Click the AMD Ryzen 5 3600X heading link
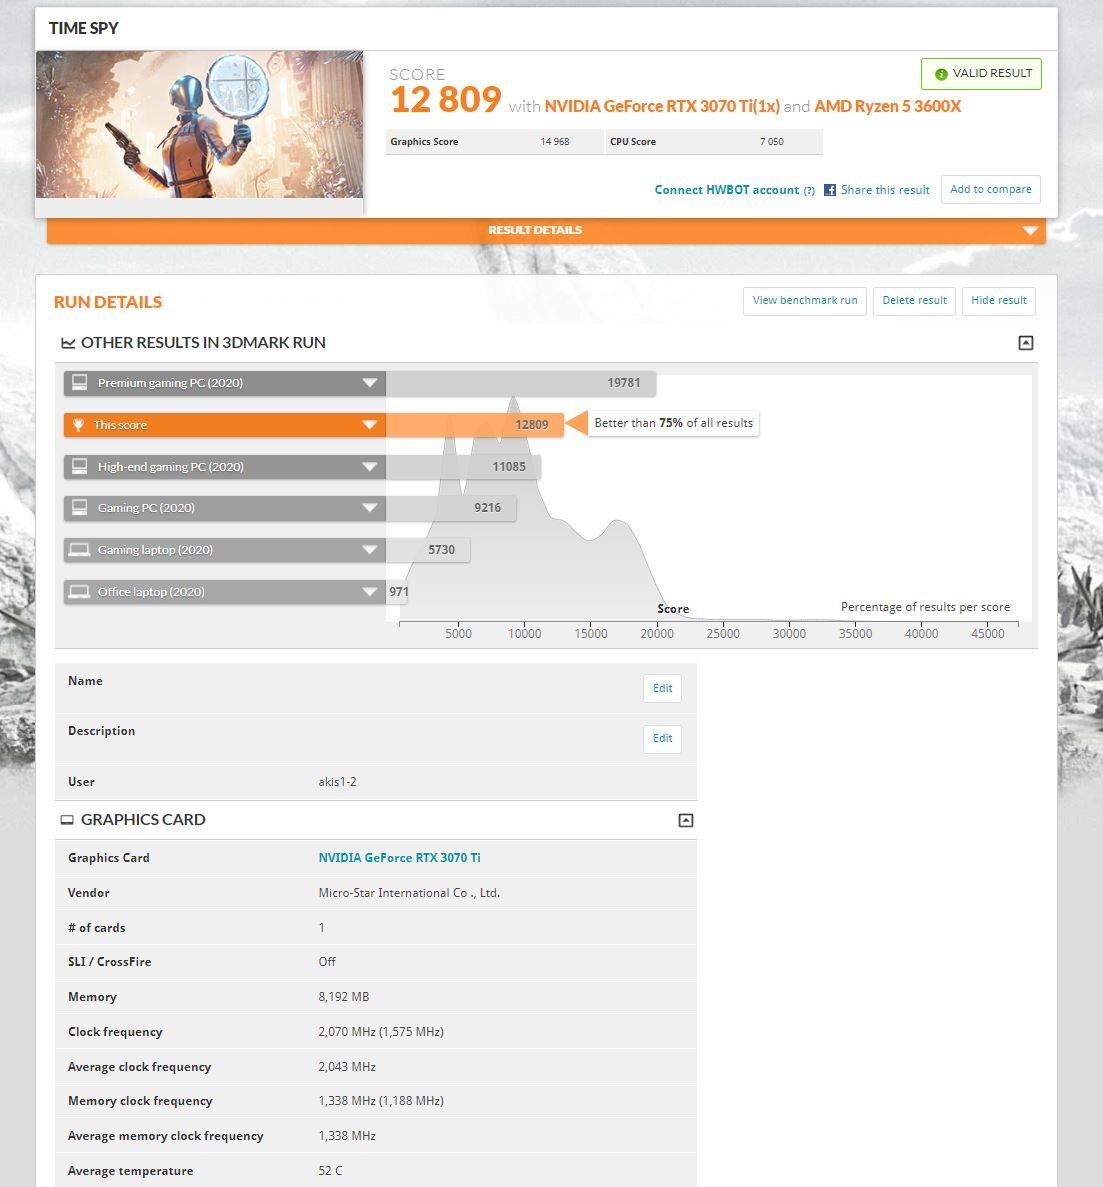Viewport: 1103px width, 1187px height. [887, 106]
